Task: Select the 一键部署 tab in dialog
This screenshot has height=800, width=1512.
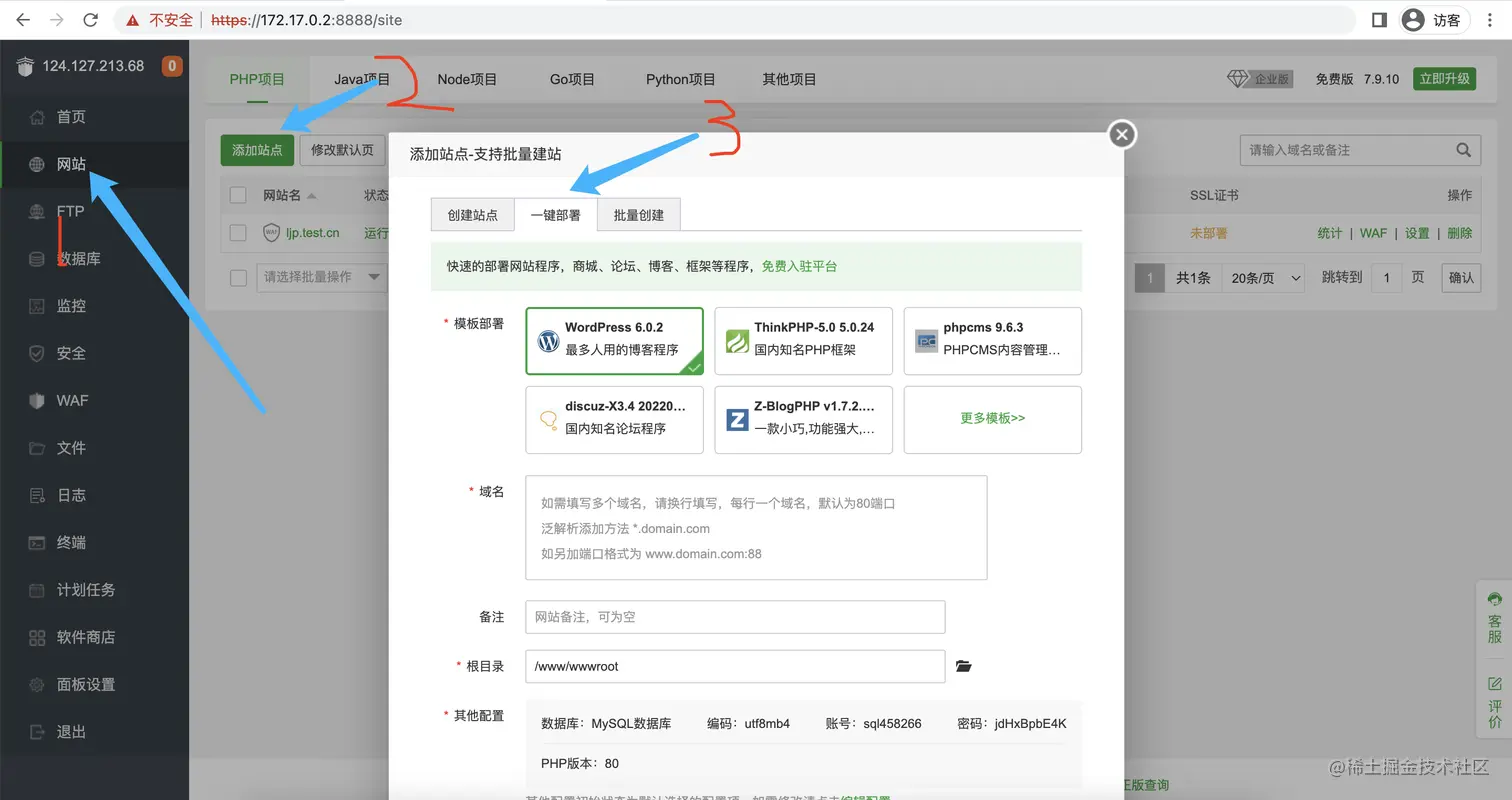Action: coord(555,215)
